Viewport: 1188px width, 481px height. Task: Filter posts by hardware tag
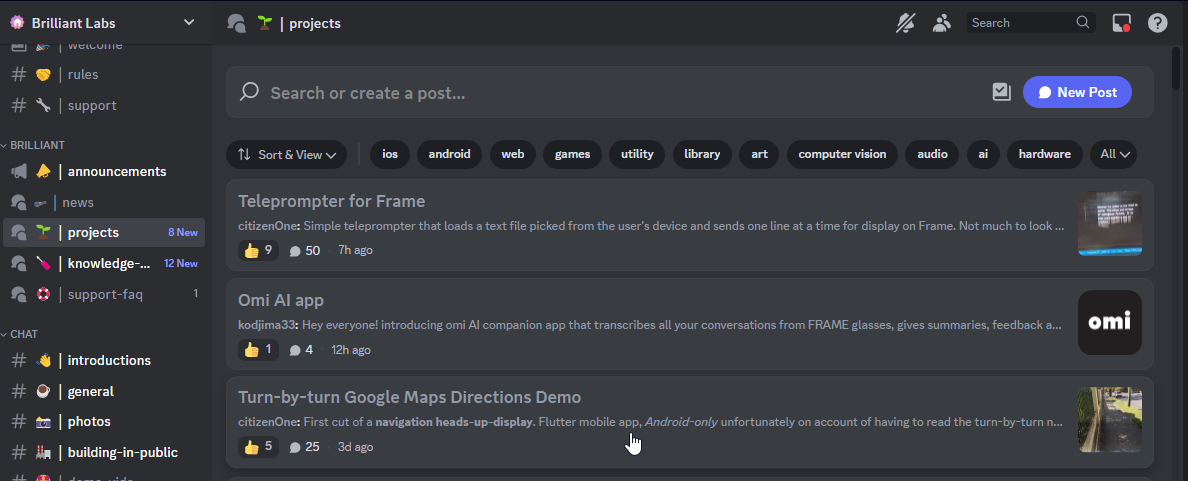pyautogui.click(x=1045, y=155)
